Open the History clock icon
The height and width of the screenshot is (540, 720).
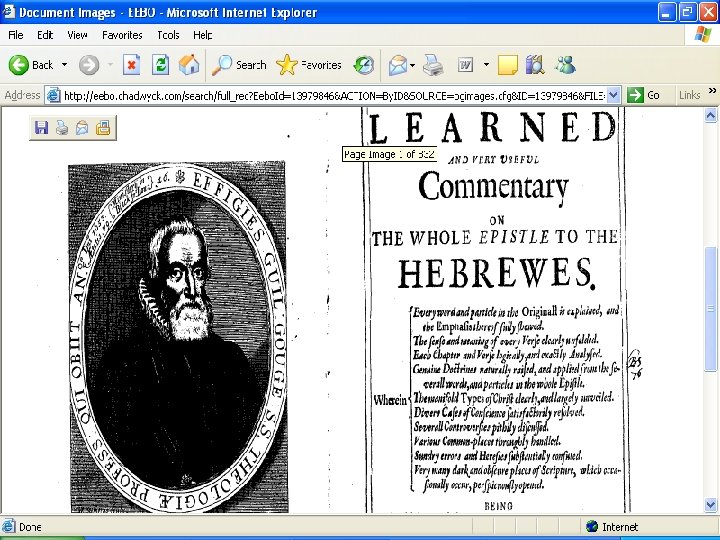tap(364, 65)
